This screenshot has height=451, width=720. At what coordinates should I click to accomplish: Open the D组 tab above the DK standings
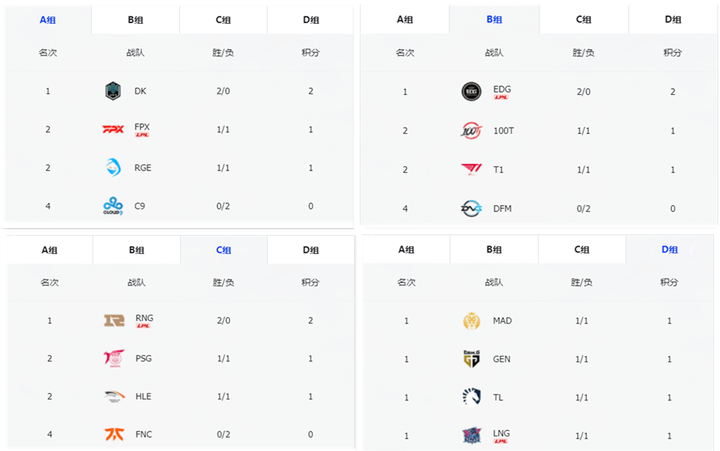pyautogui.click(x=311, y=20)
